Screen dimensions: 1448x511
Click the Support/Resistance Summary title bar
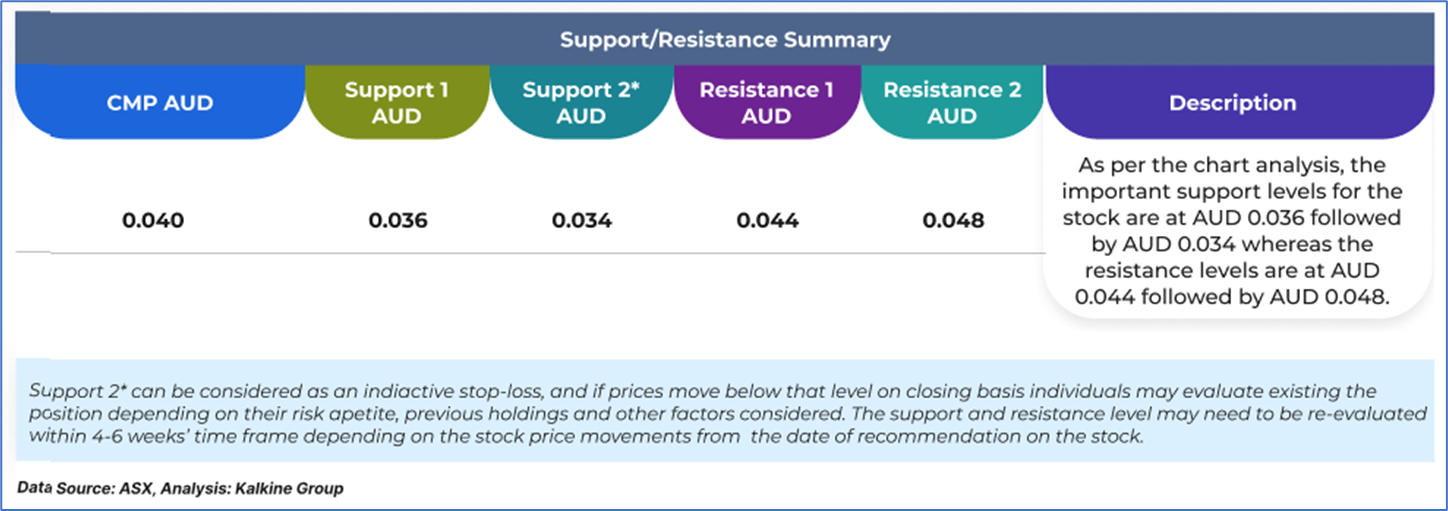click(724, 41)
